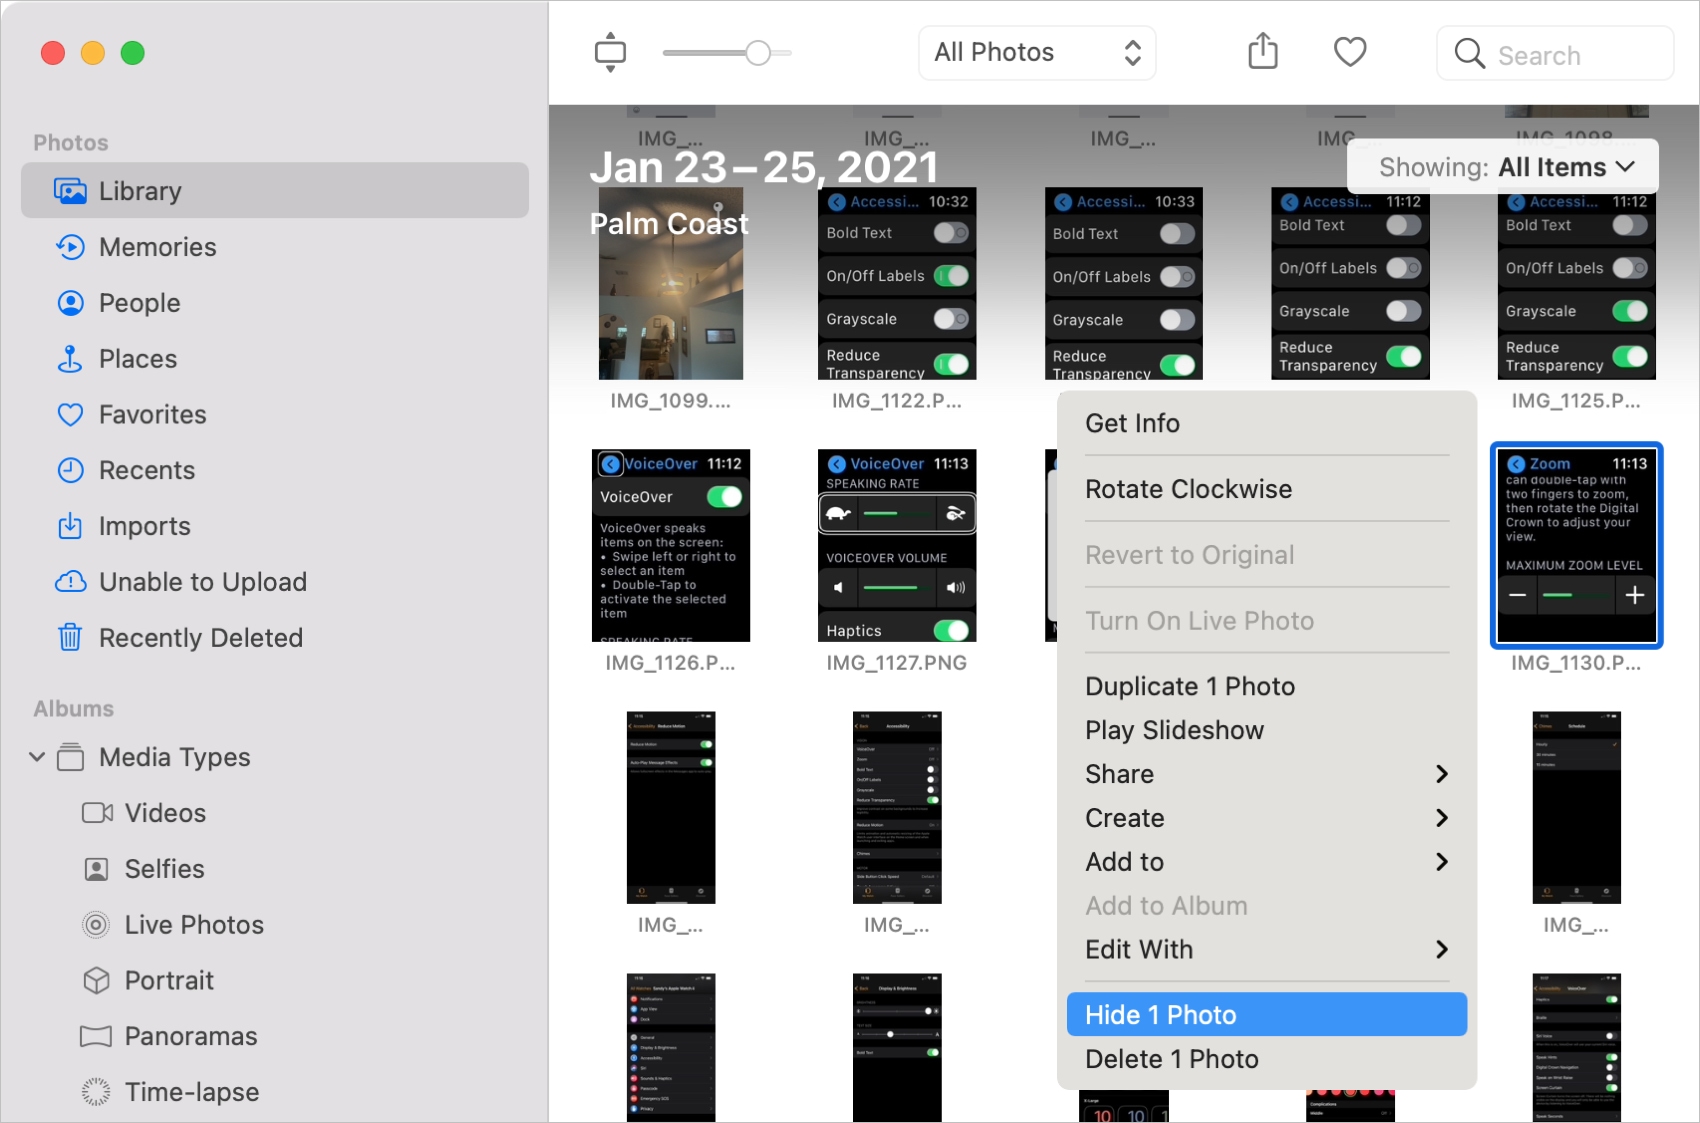Click the file name "IMG_1099...."
This screenshot has height=1123, width=1700.
(671, 401)
